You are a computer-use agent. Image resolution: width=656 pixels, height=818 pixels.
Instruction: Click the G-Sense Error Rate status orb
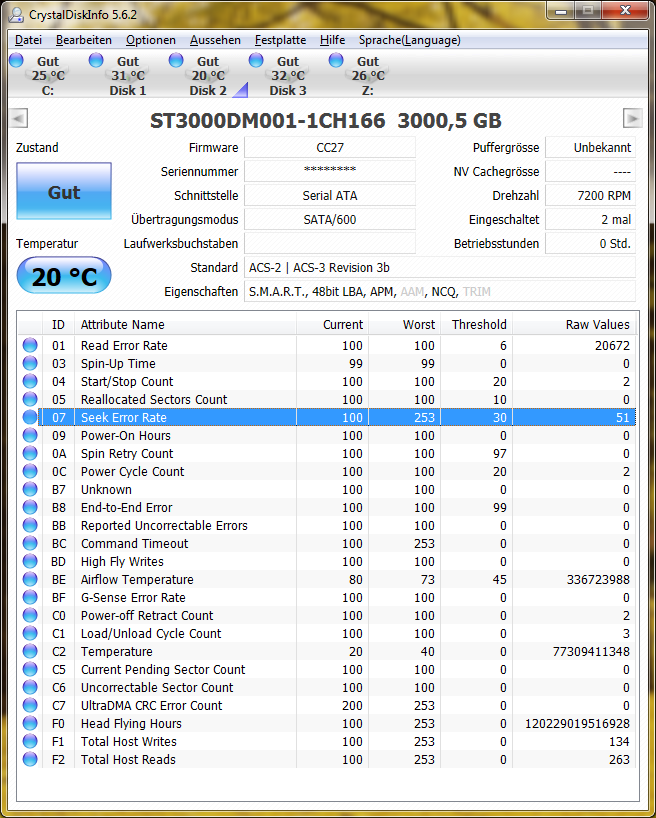(x=30, y=597)
